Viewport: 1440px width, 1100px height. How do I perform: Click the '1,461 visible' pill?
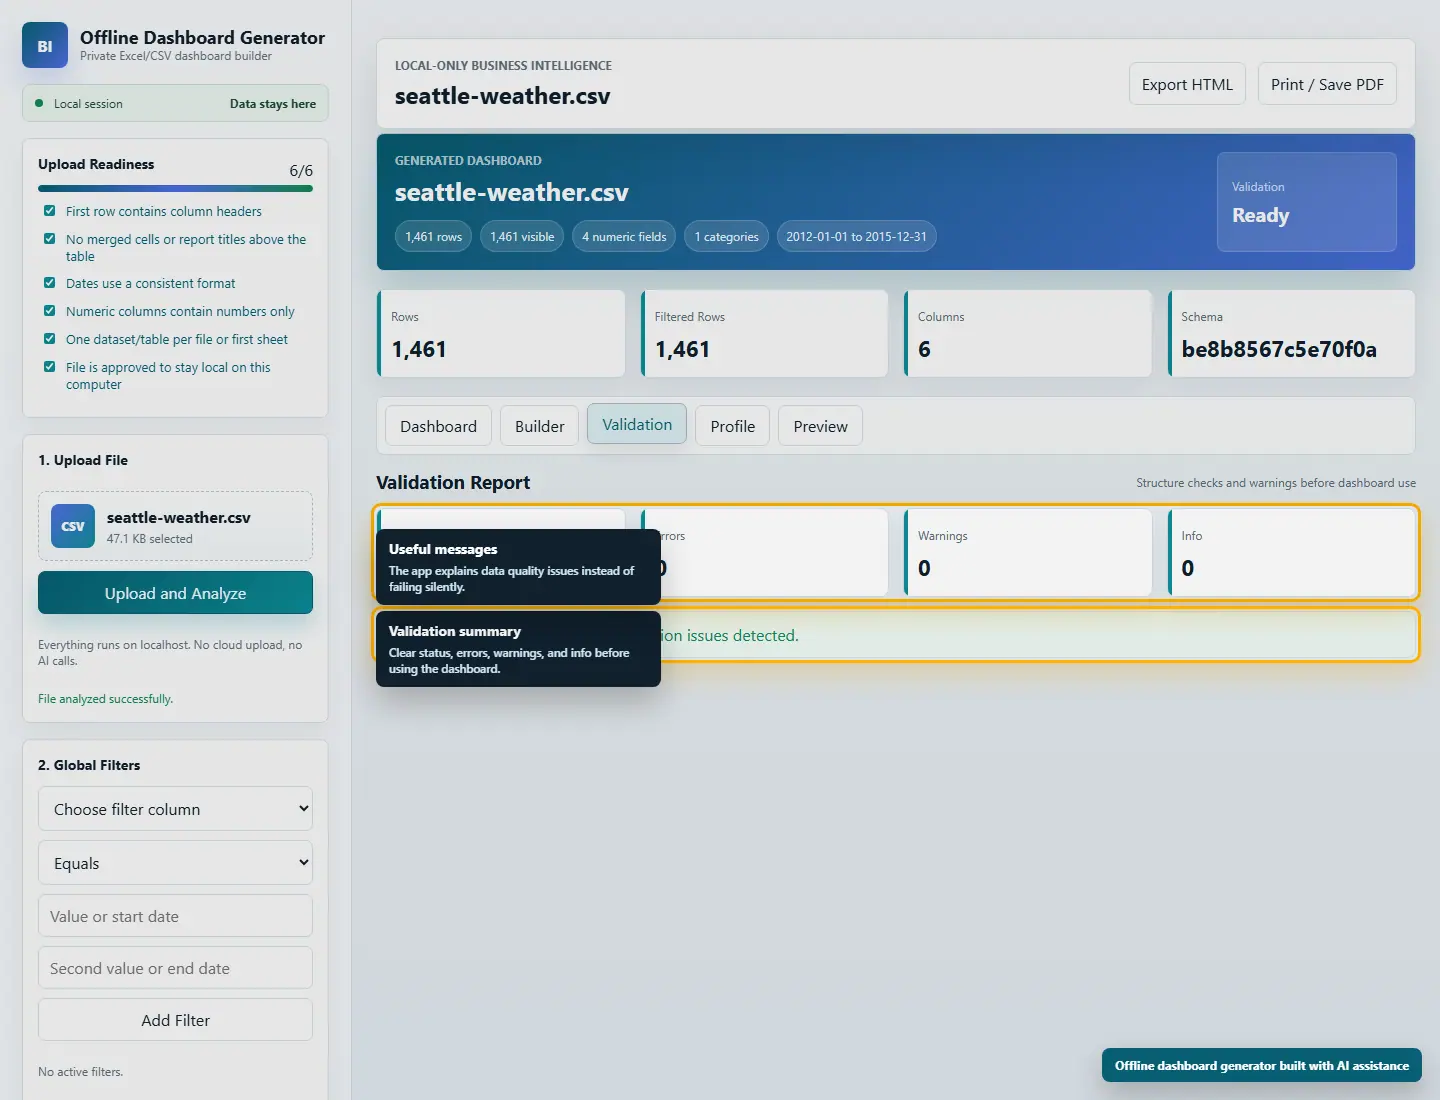point(522,236)
